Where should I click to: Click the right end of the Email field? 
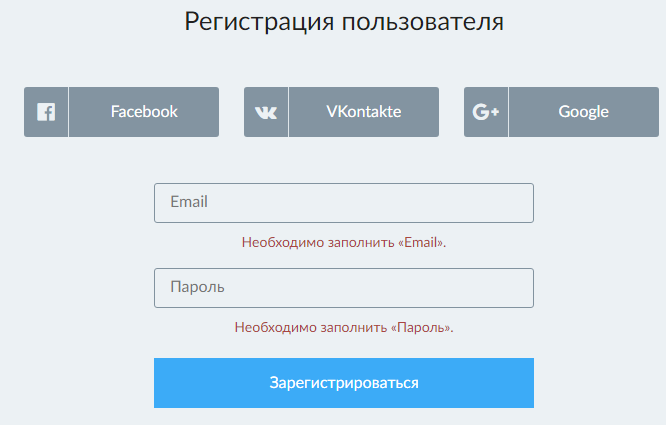[x=520, y=203]
